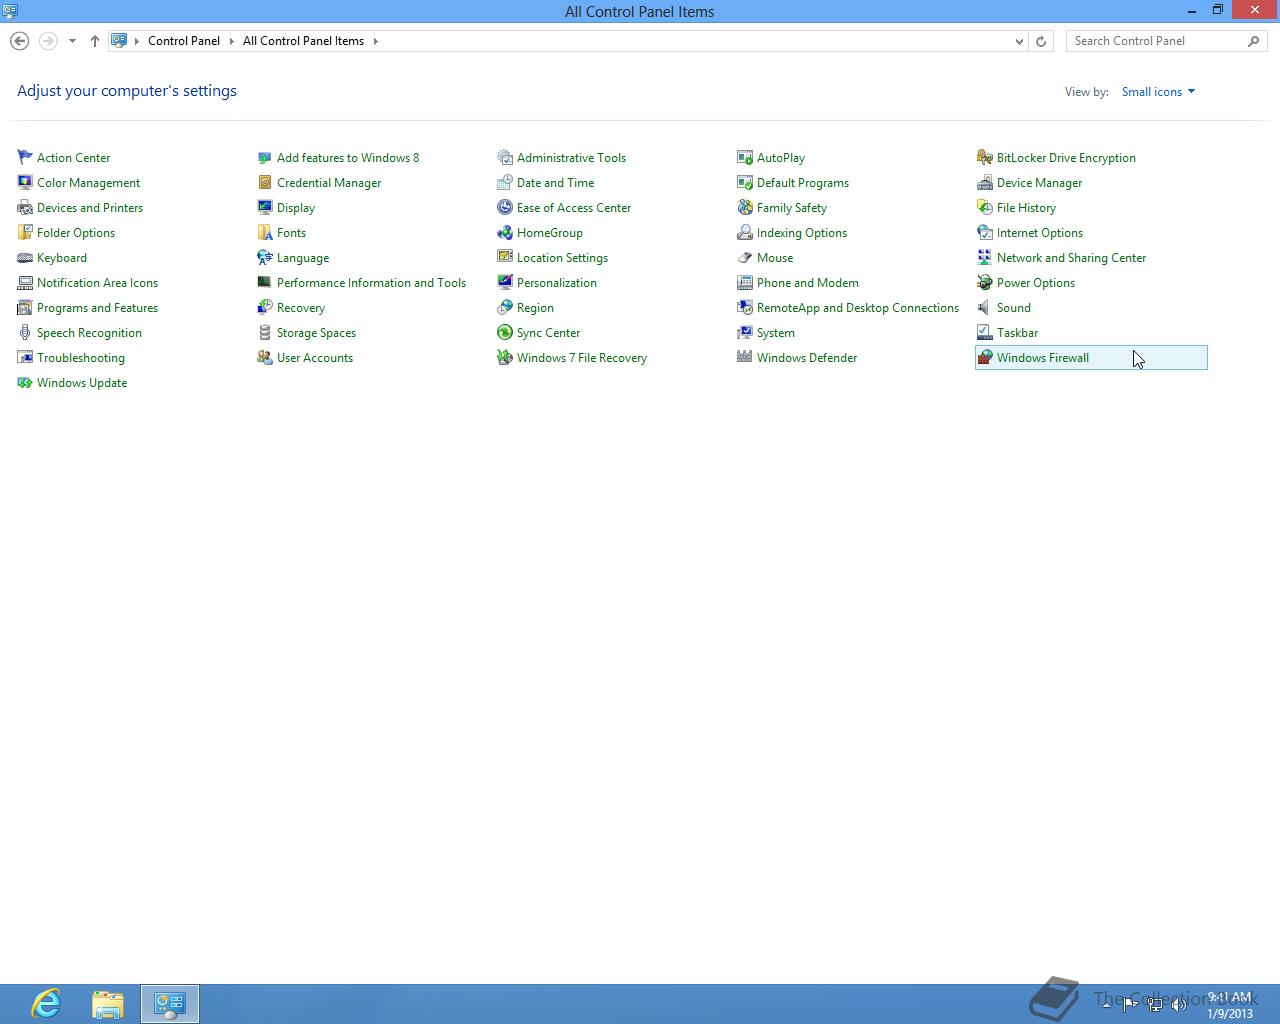Click the search magnifier icon
The image size is (1280, 1024).
[1254, 41]
